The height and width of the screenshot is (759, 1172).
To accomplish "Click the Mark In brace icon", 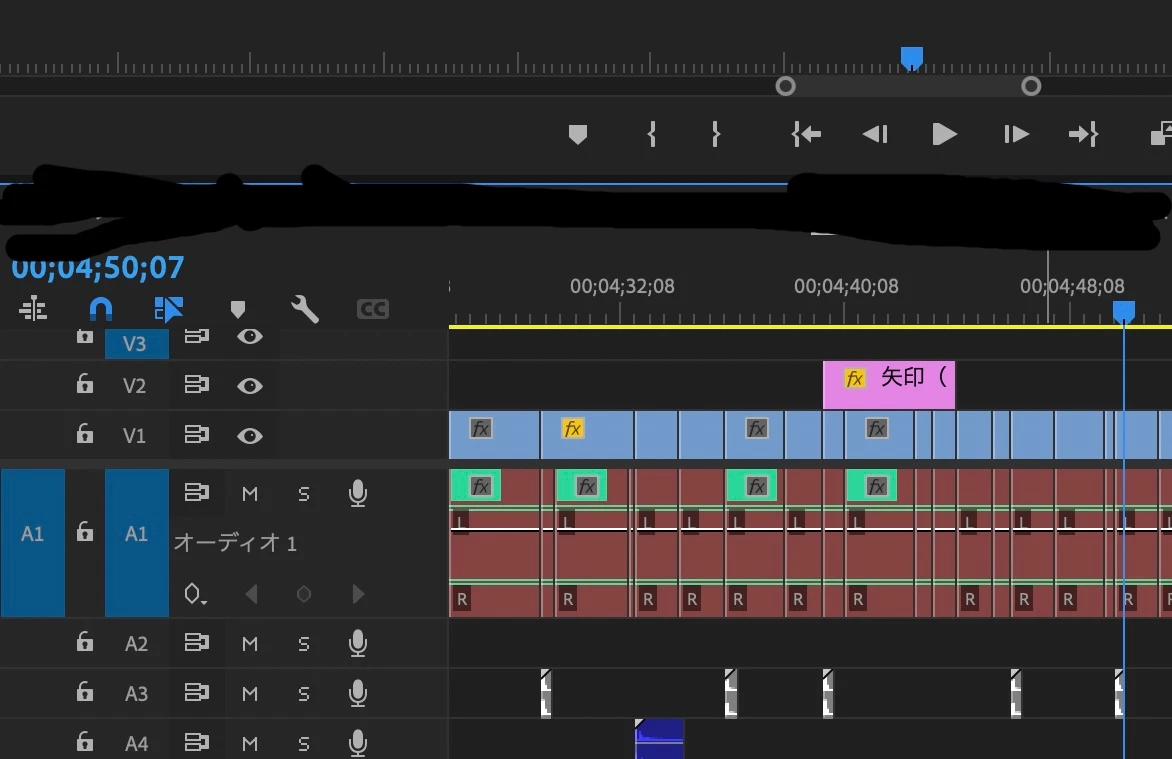I will (652, 134).
